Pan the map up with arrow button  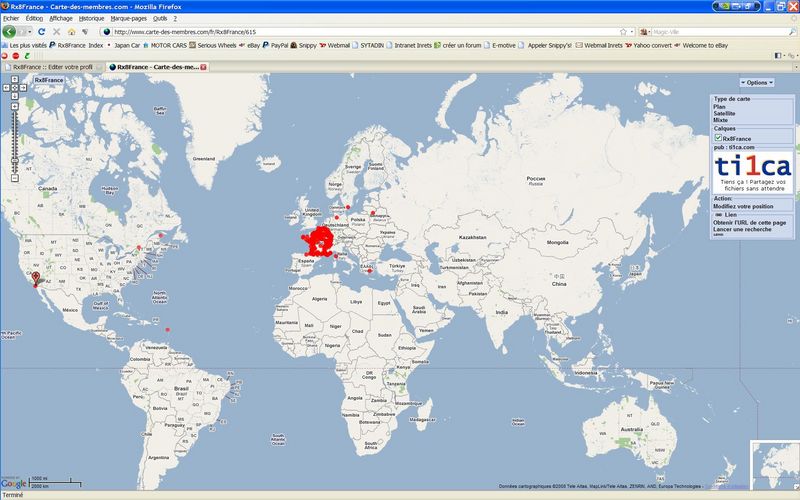(14, 80)
